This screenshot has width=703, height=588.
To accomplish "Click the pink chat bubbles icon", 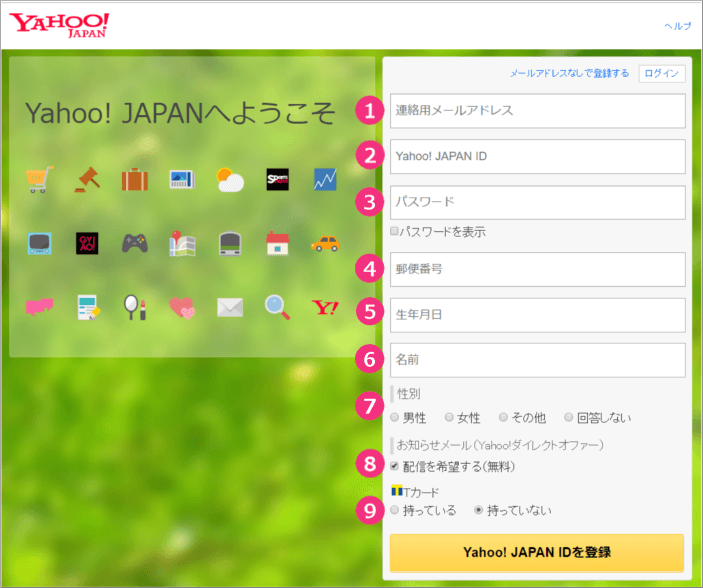I will tap(39, 307).
